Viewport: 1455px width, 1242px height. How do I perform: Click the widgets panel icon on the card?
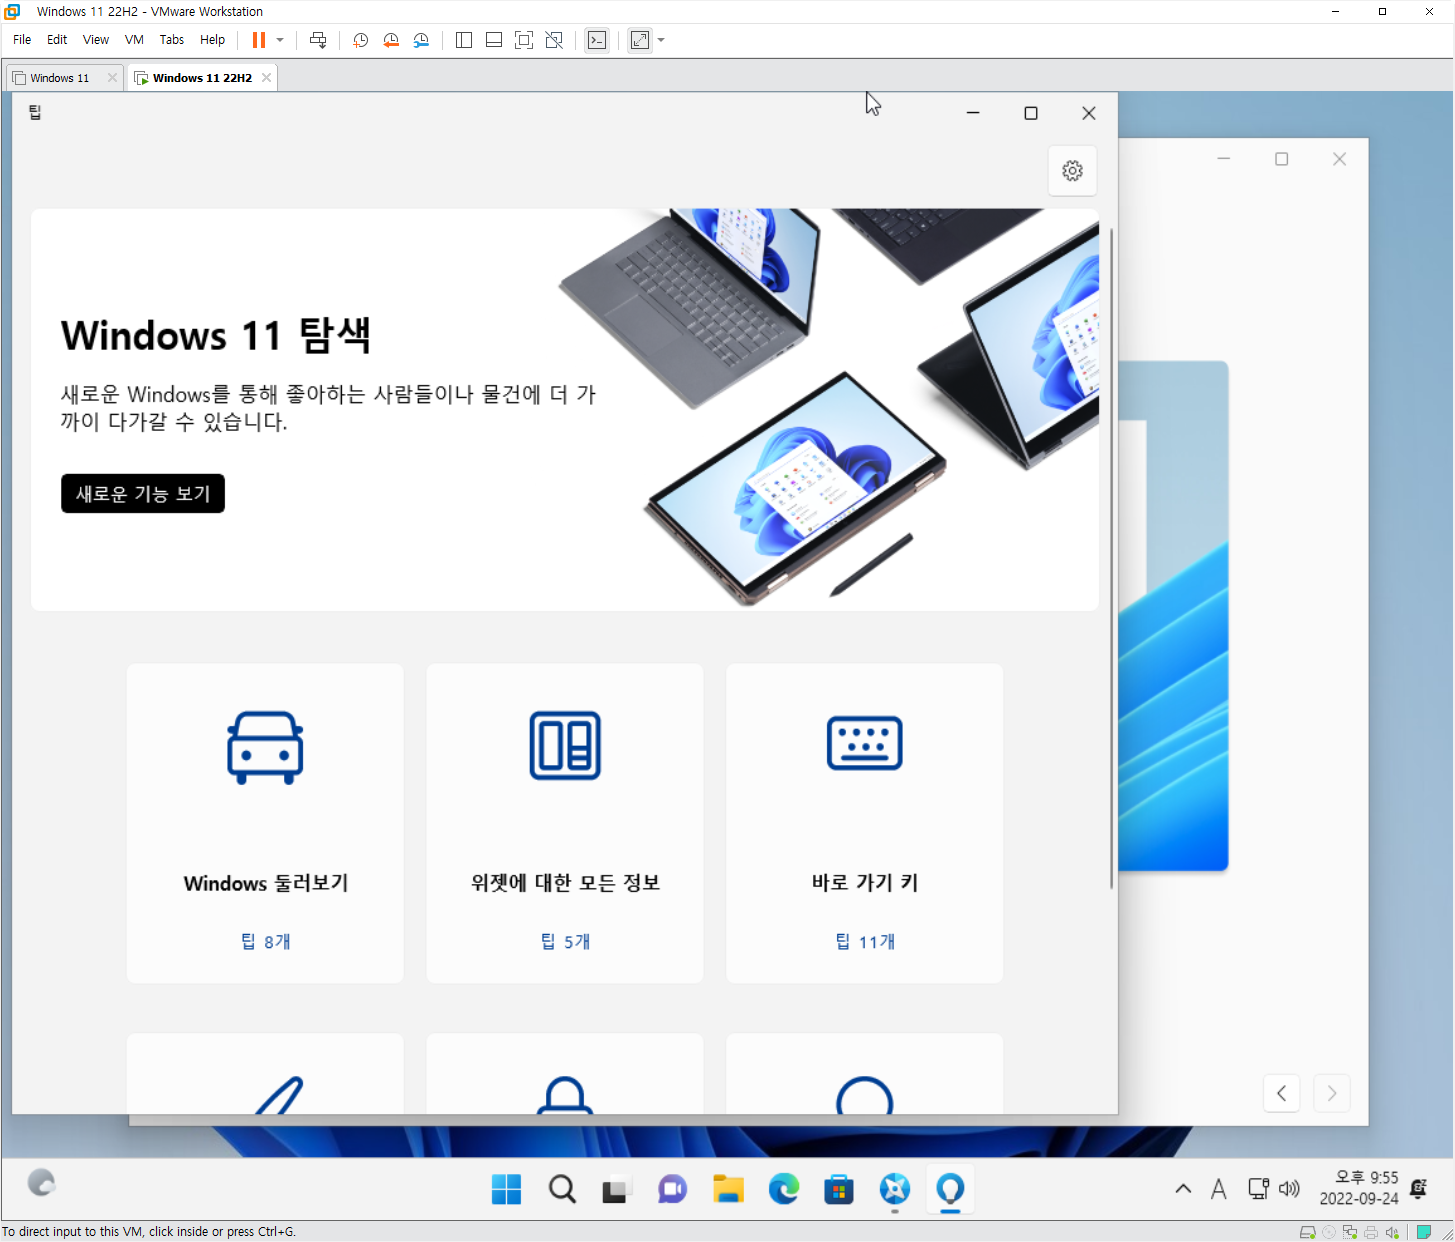click(565, 745)
